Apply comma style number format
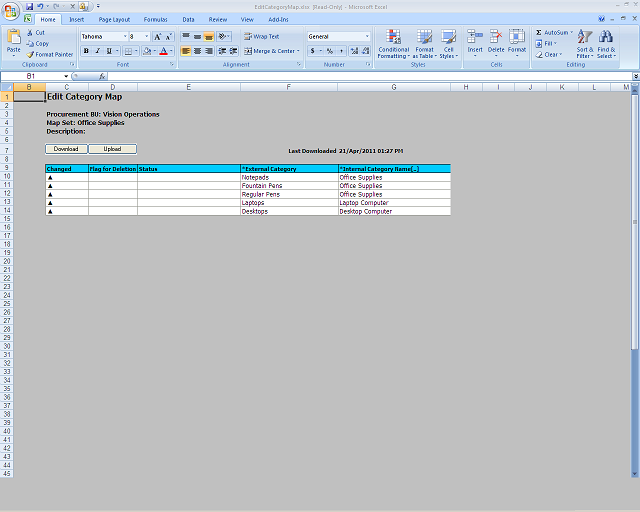This screenshot has width=640, height=512. [x=341, y=51]
